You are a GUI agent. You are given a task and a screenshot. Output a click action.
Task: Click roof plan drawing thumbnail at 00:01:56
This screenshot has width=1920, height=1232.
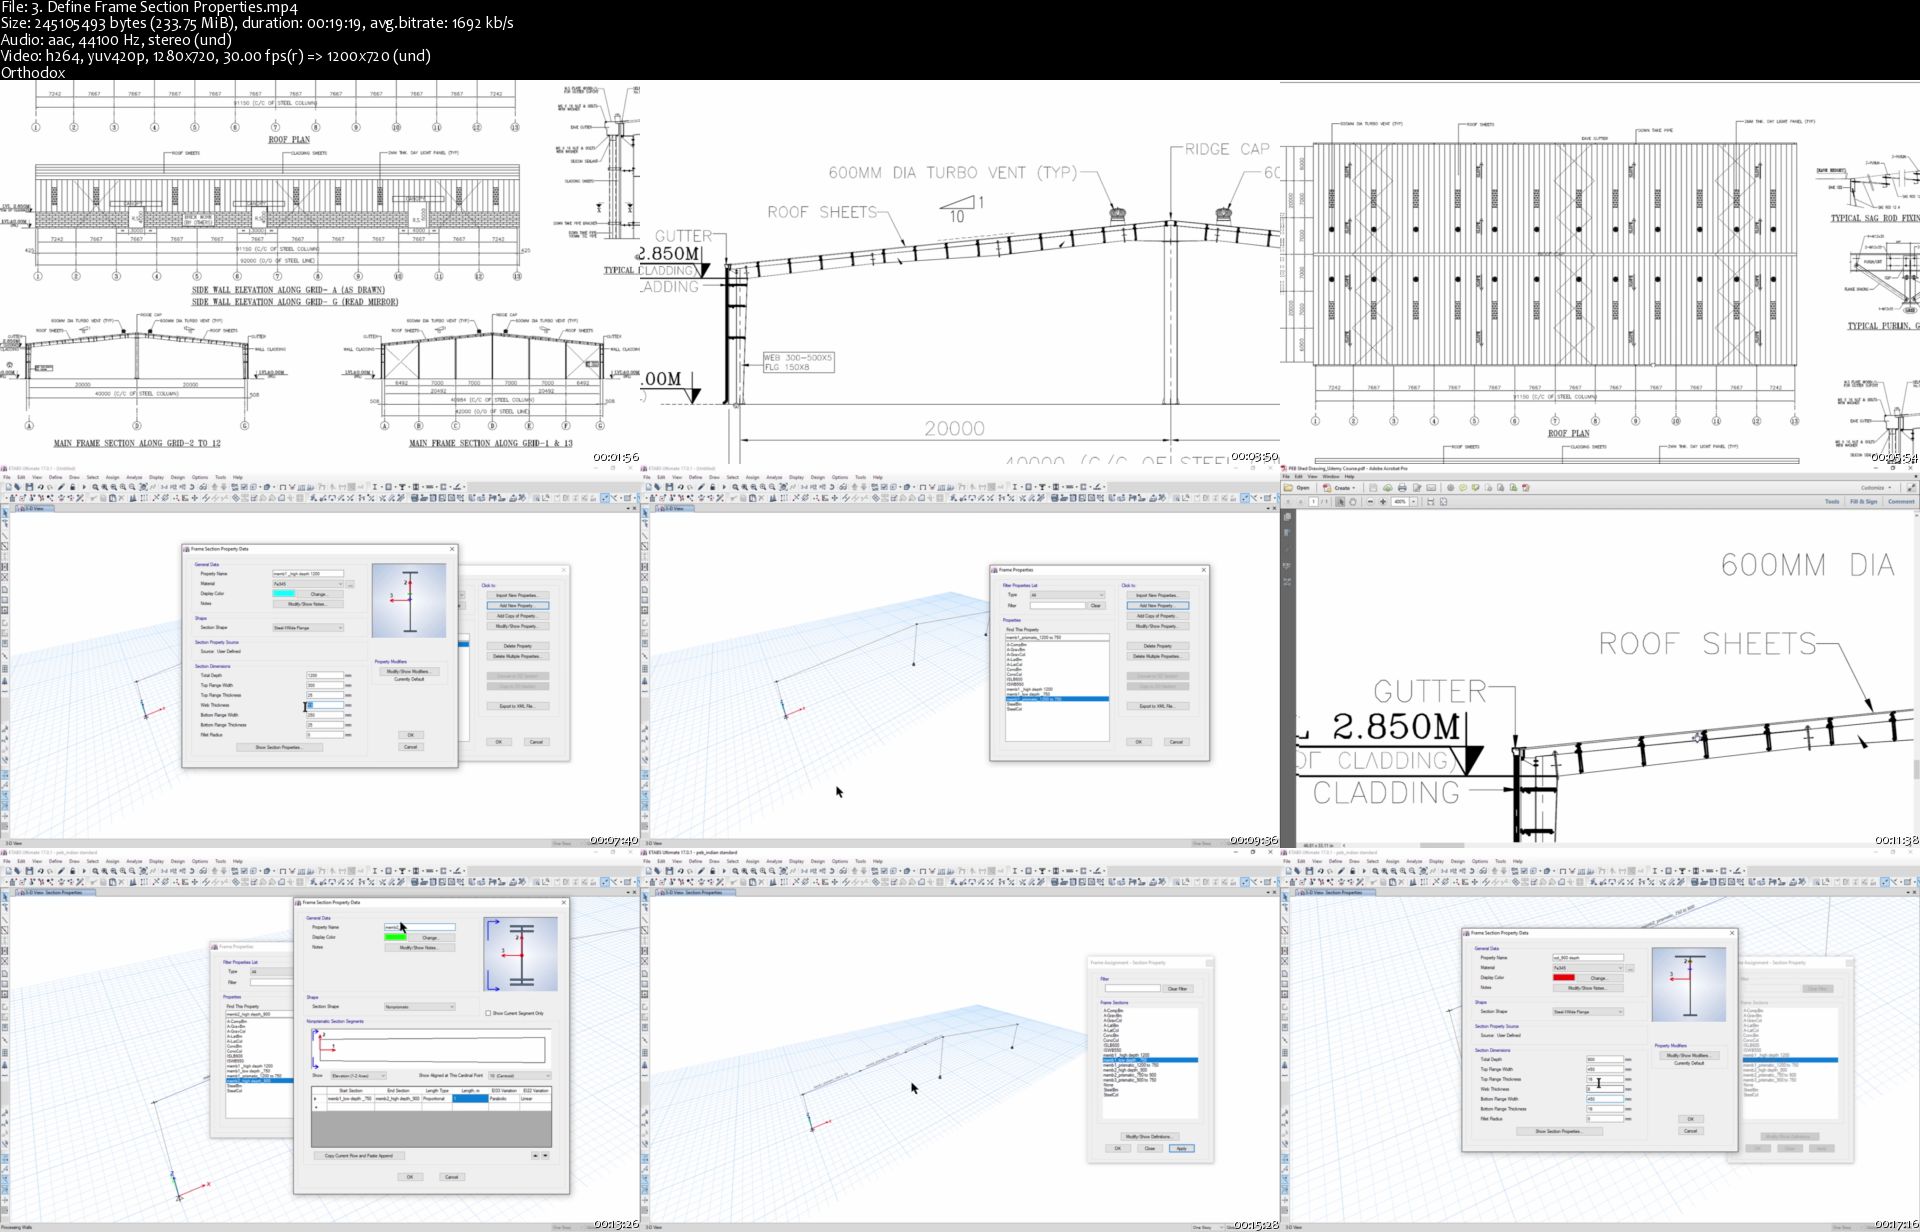tap(320, 270)
